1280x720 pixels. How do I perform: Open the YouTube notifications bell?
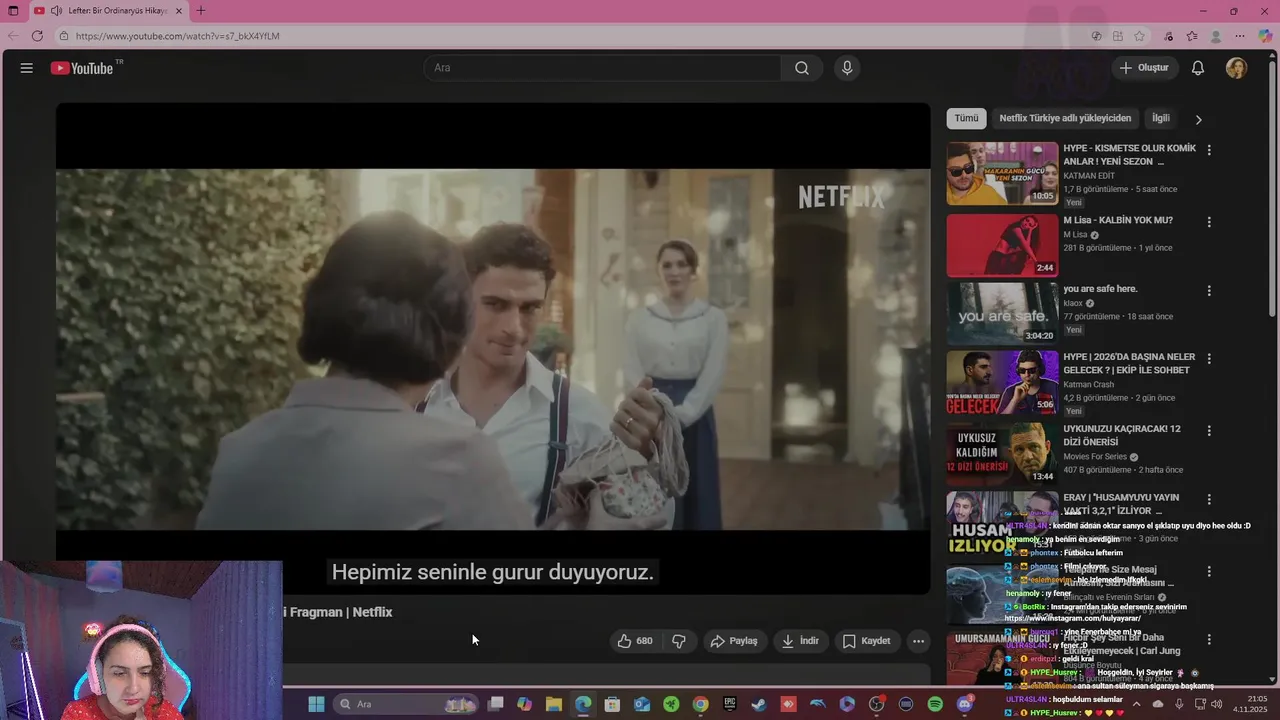(x=1198, y=68)
